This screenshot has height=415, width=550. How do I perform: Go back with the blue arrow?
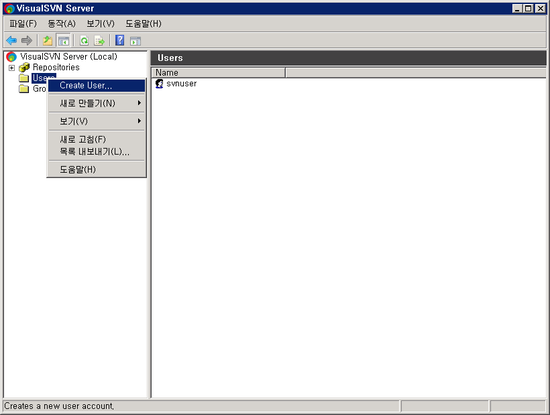(11, 41)
